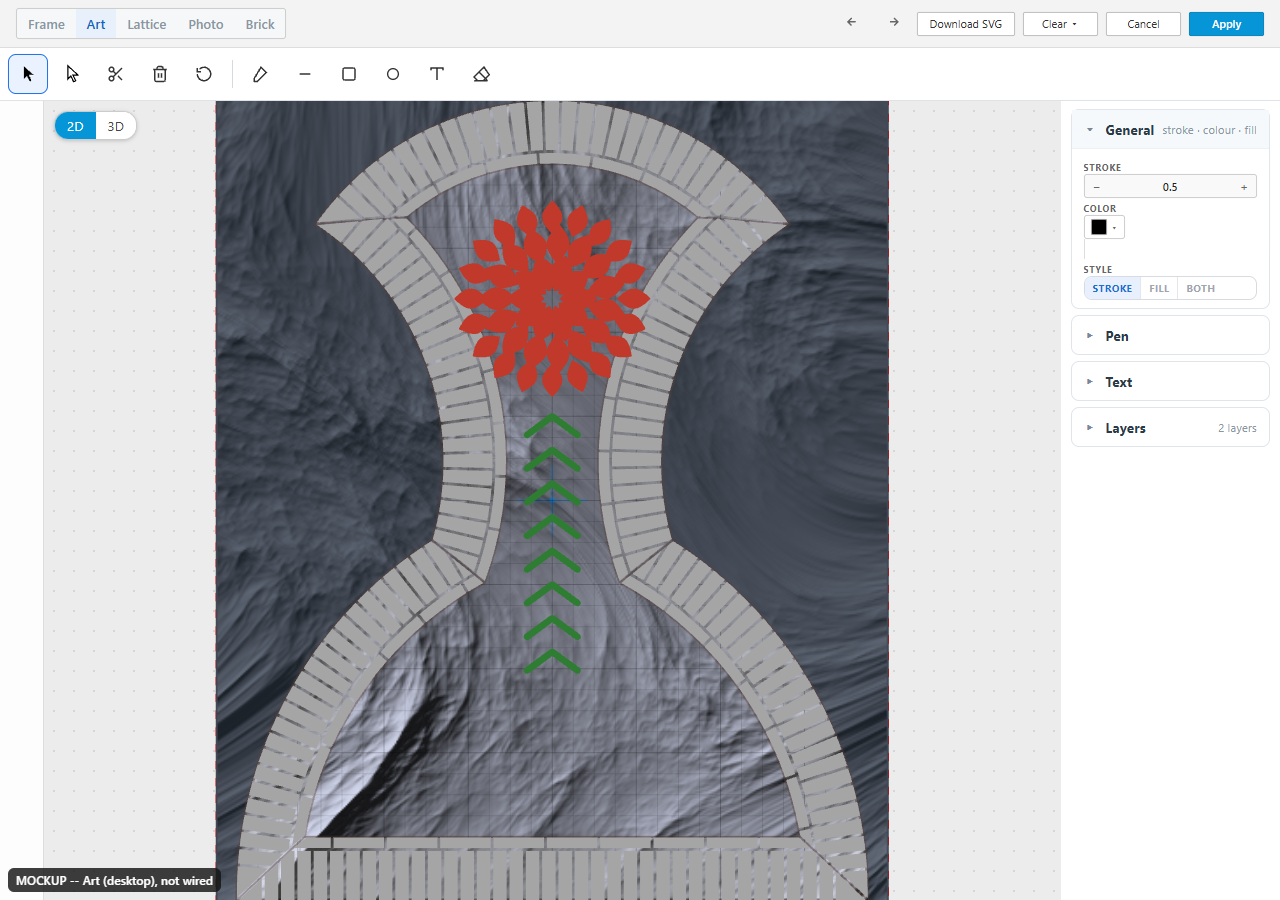Set style to STROKE

coord(1112,288)
